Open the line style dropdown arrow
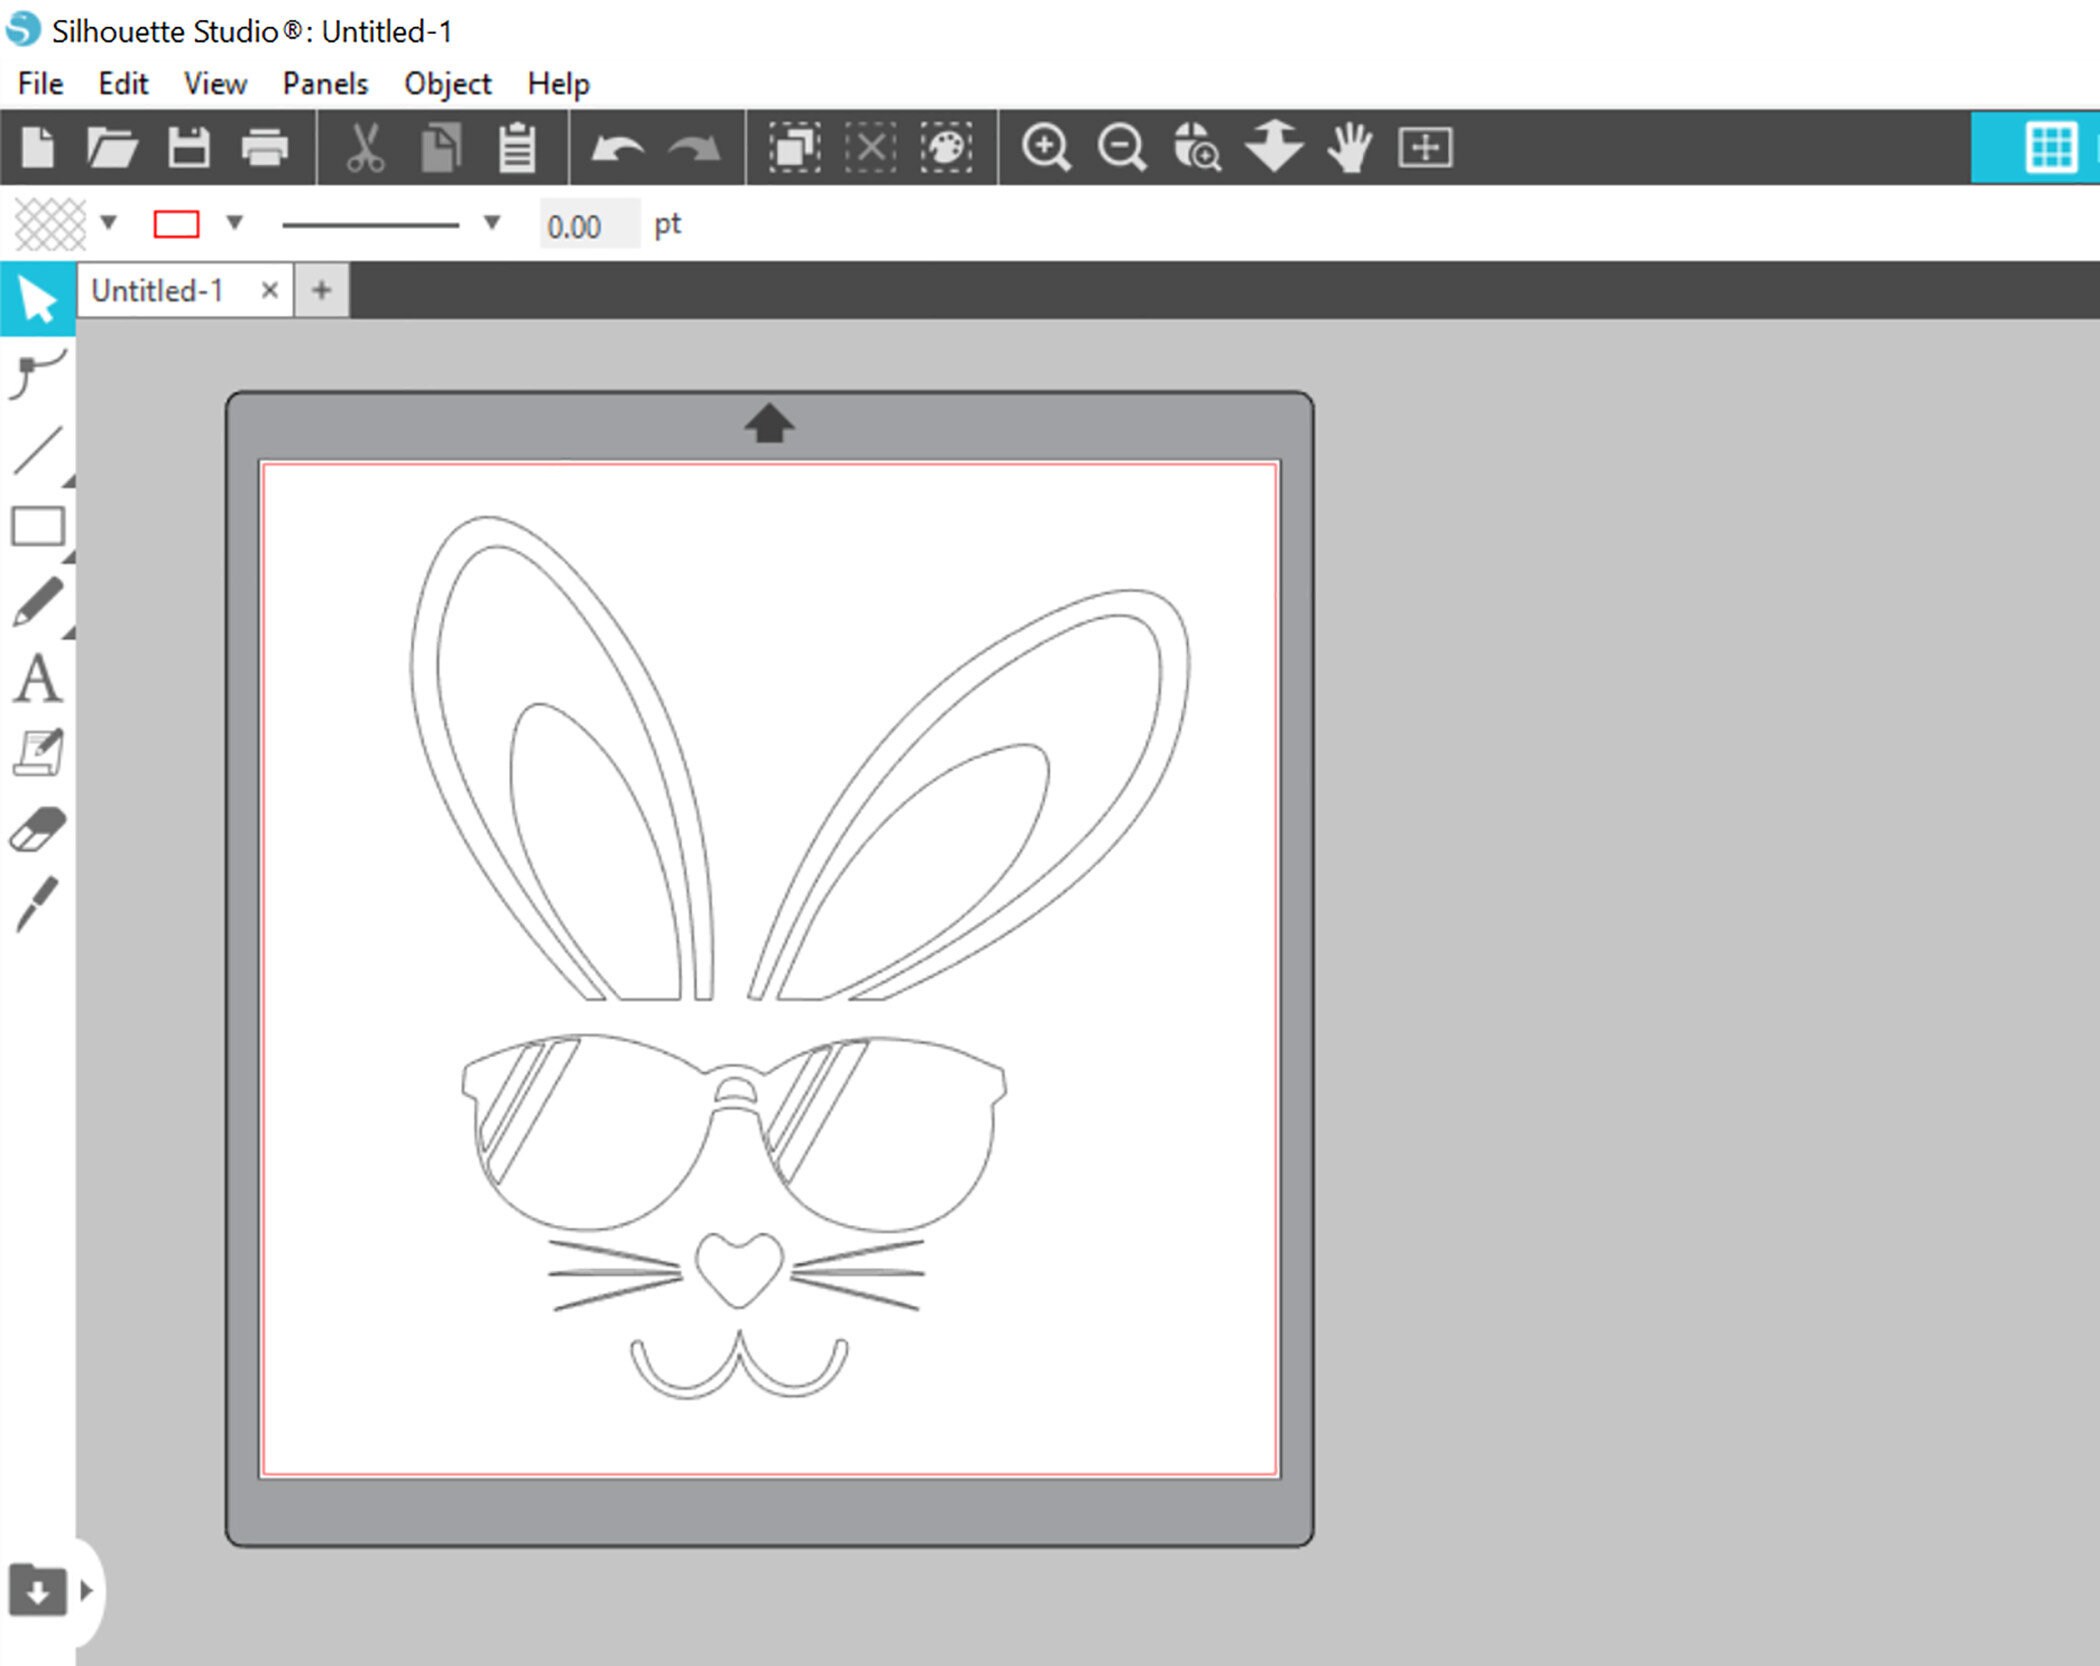 point(491,222)
